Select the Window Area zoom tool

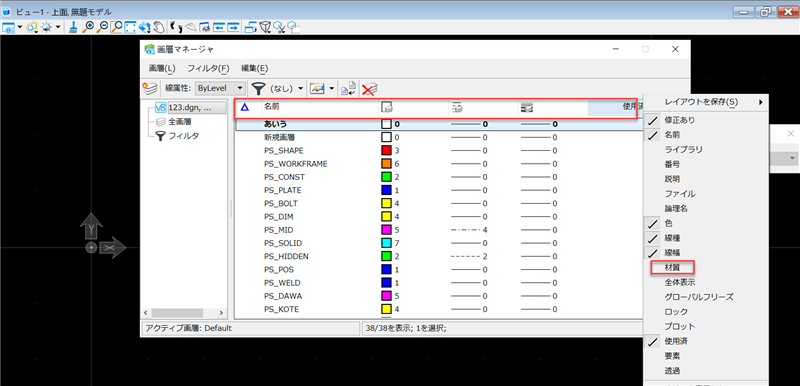[x=116, y=27]
